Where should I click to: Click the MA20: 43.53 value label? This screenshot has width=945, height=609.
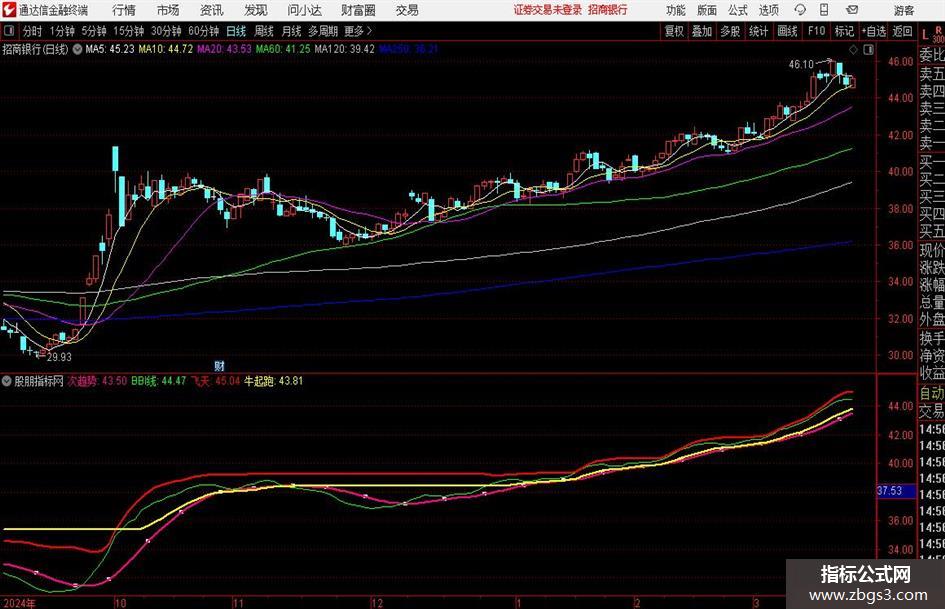224,49
